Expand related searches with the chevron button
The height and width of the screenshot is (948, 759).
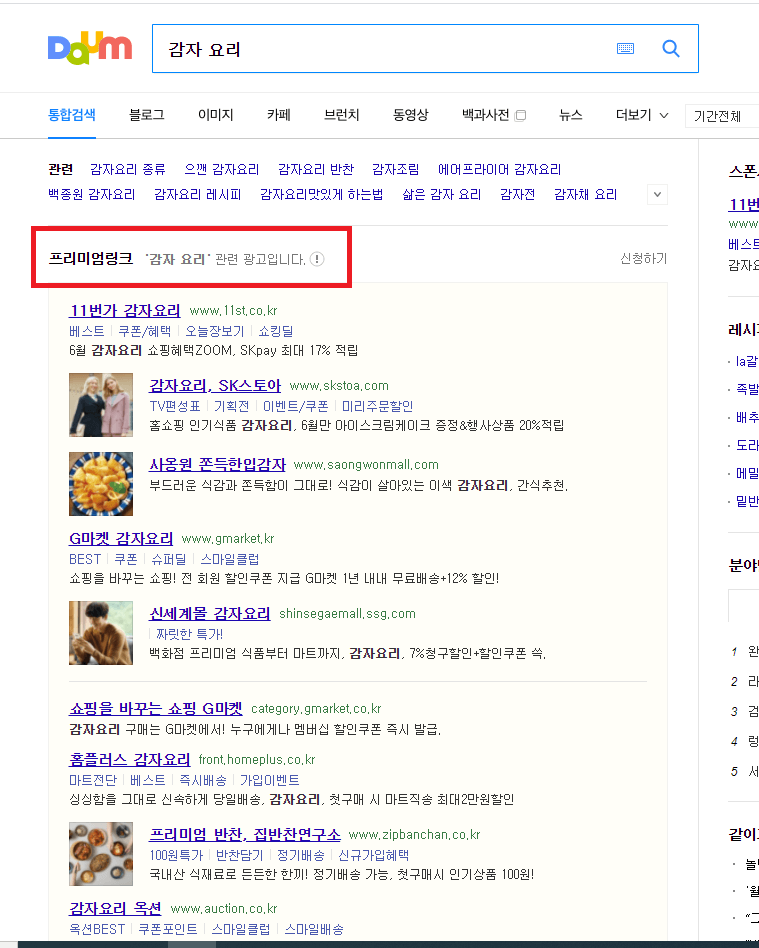coord(657,195)
